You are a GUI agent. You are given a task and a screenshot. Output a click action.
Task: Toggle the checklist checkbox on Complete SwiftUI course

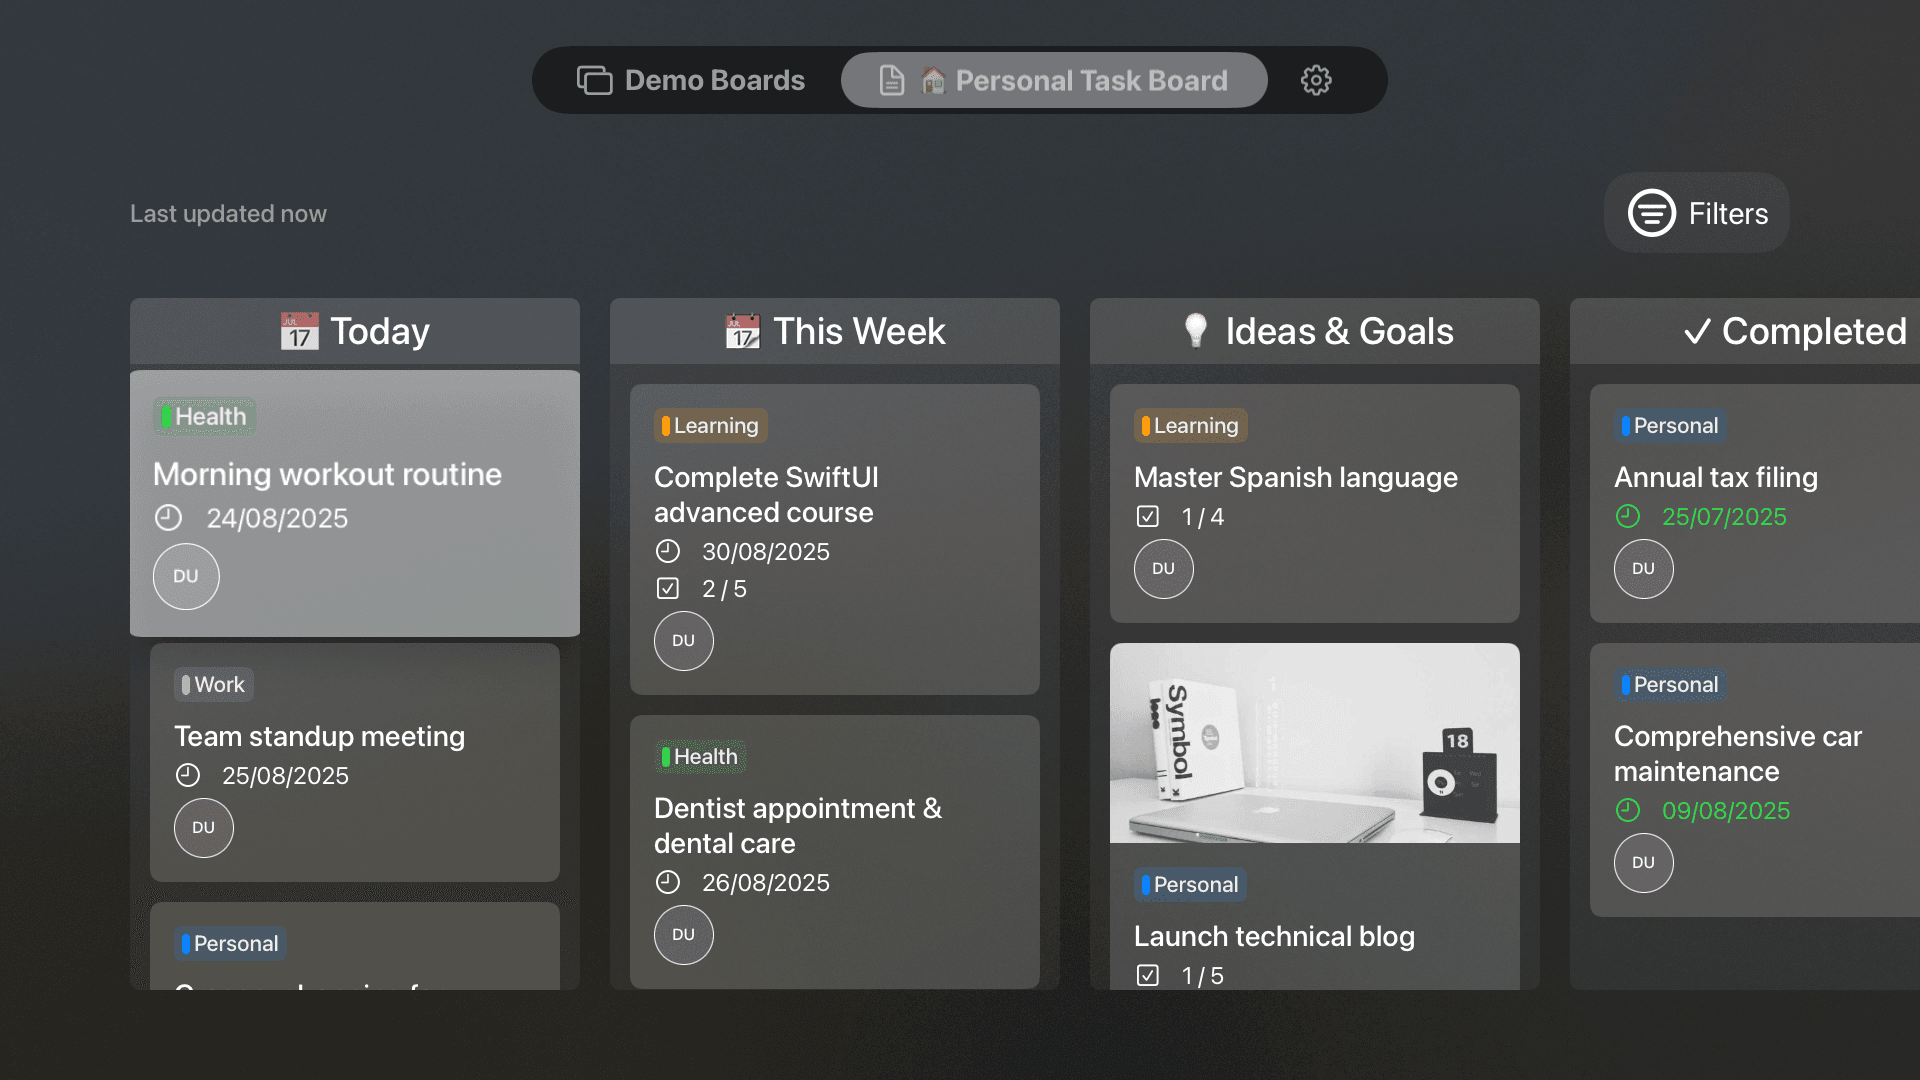[667, 589]
